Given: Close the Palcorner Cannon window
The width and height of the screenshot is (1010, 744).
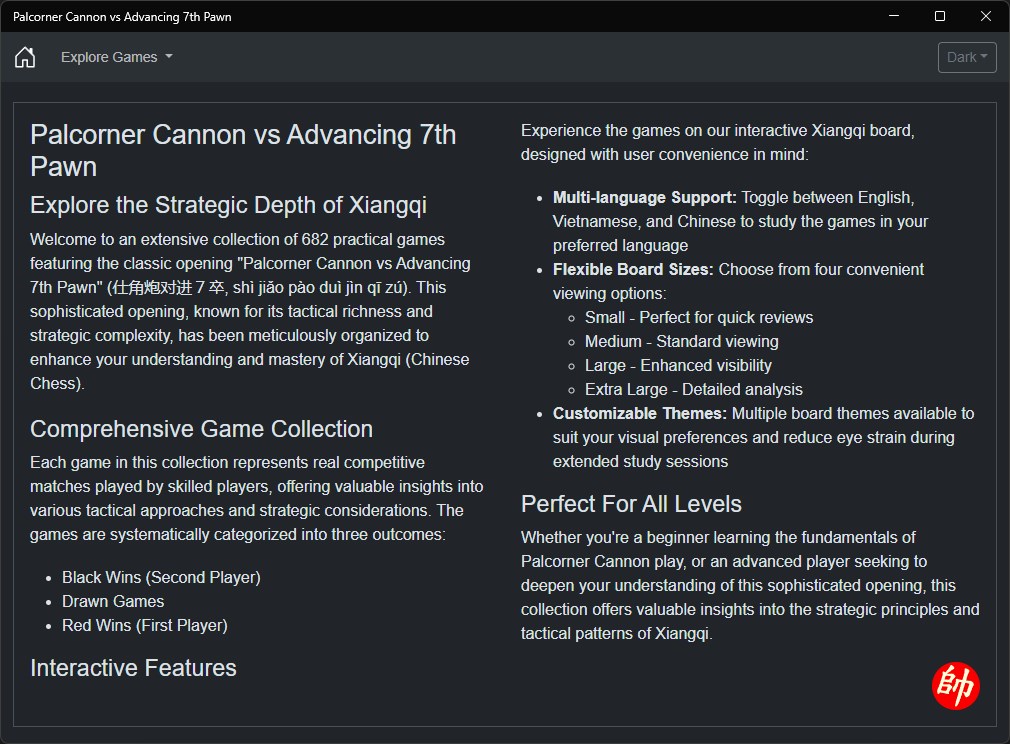Looking at the screenshot, I should 986,16.
